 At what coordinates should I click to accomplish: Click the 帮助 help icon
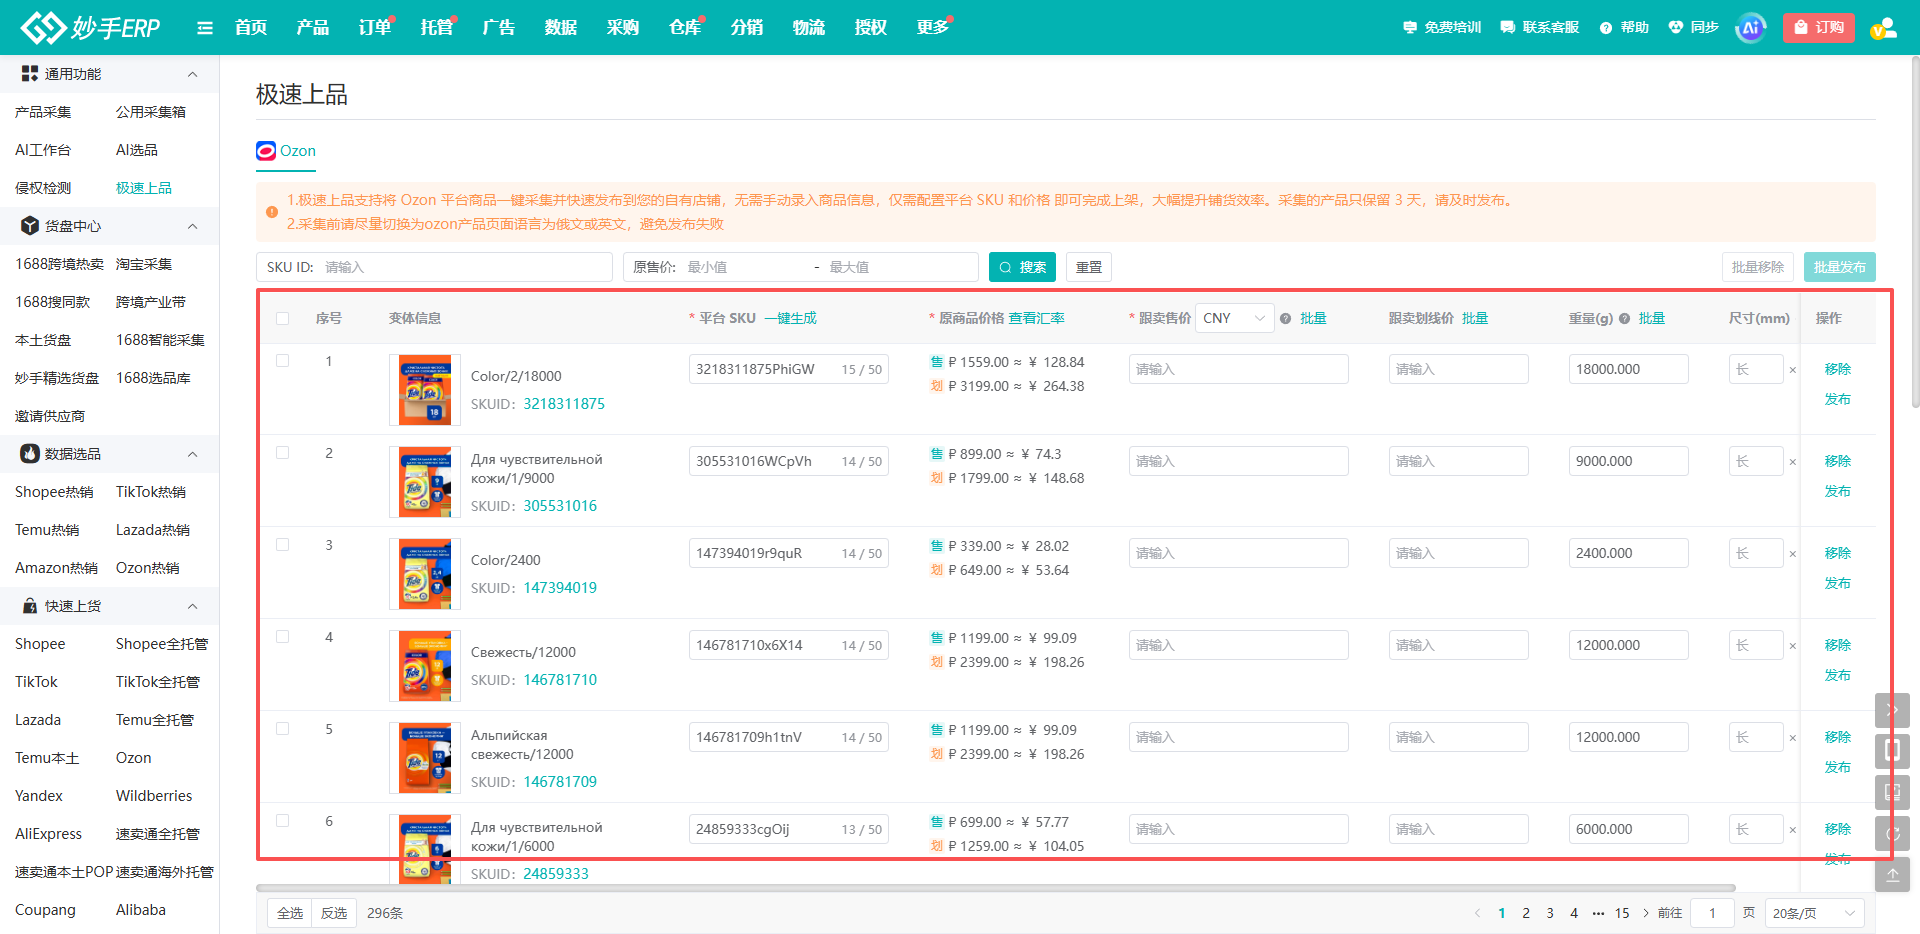[x=1606, y=28]
